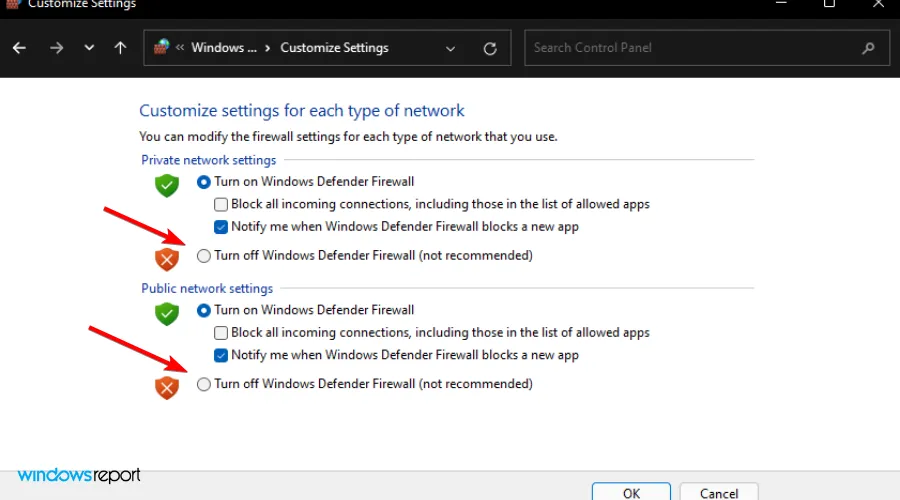This screenshot has height=500, width=900.
Task: Open the Recent locations dropdown arrow
Action: [x=89, y=48]
